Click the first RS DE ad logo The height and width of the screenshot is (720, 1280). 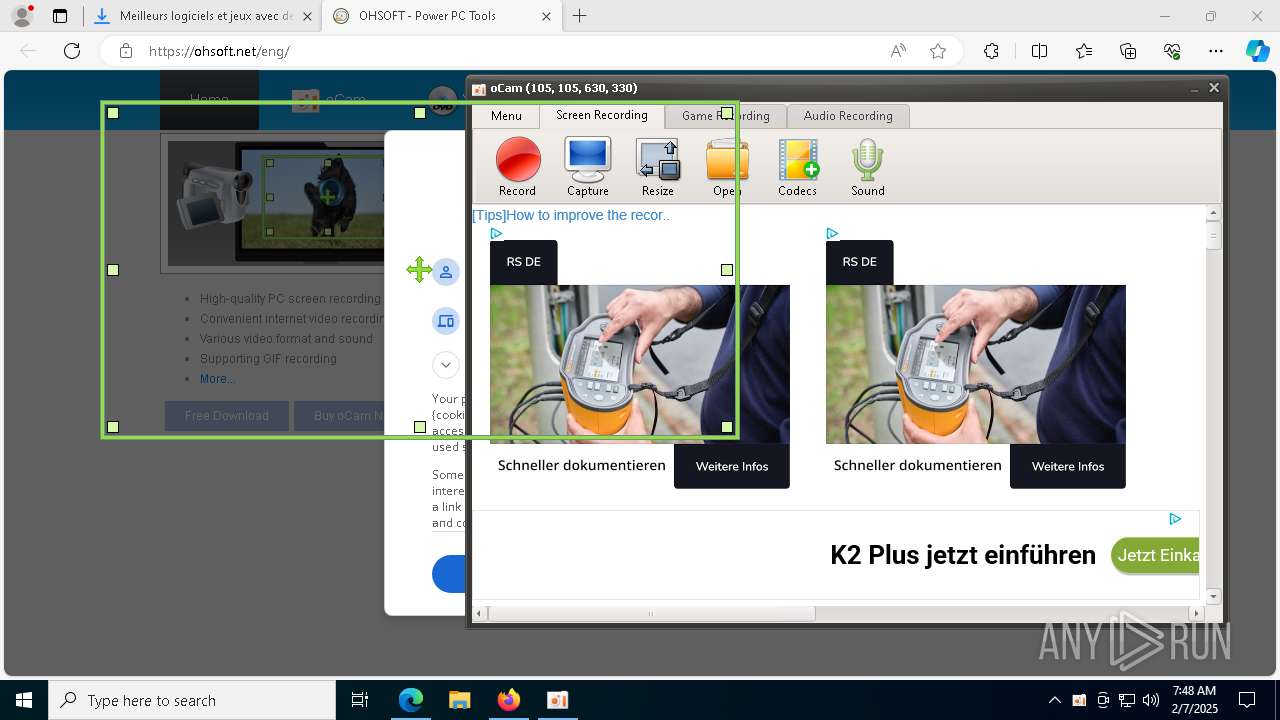524,262
